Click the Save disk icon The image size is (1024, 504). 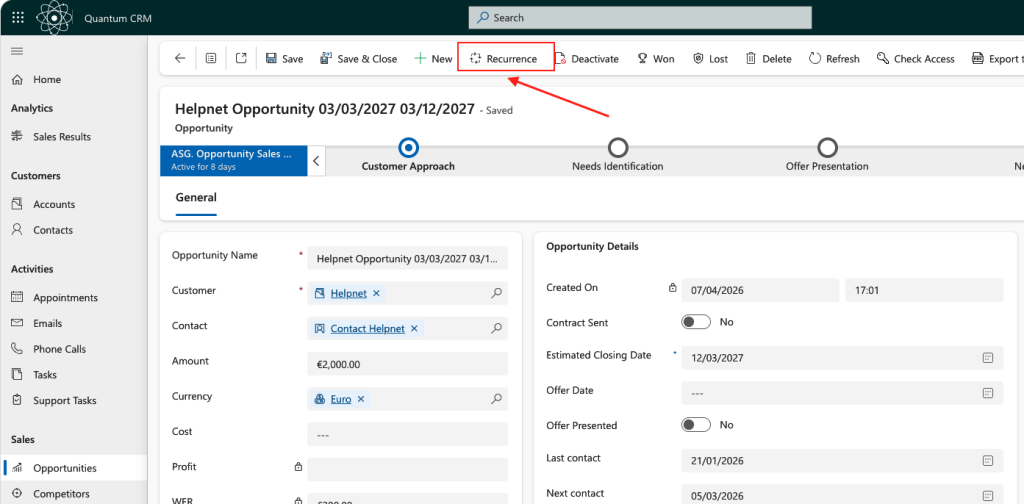[272, 59]
